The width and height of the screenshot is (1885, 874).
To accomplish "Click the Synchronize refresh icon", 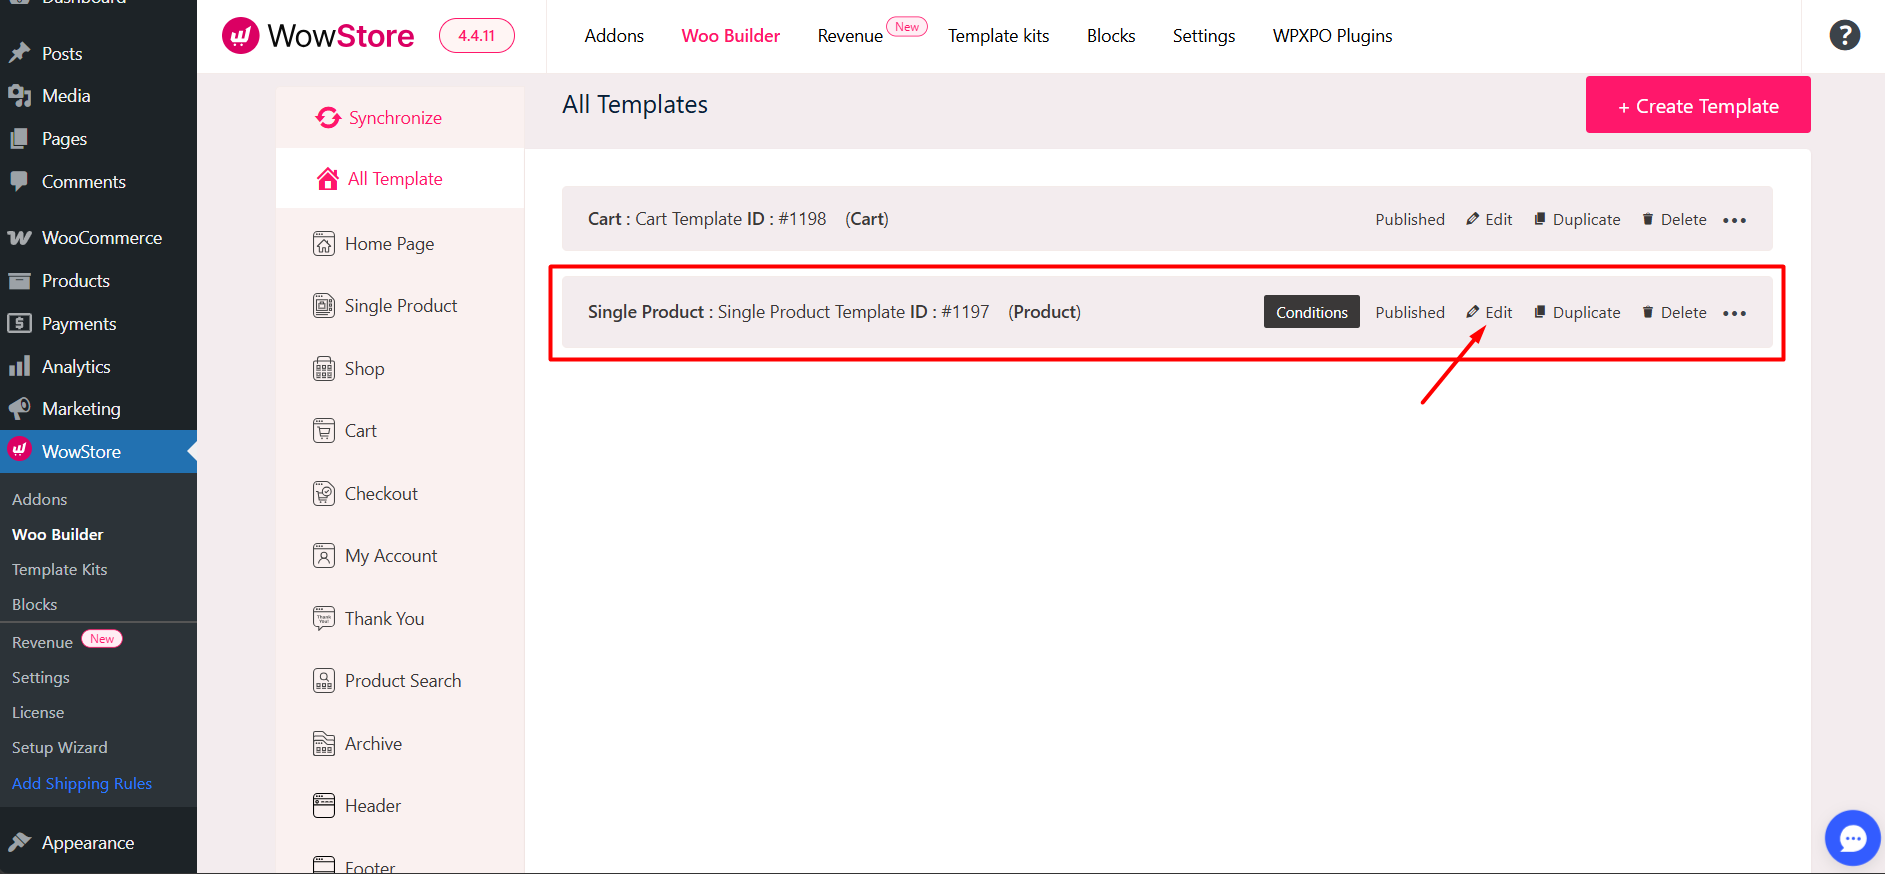I will coord(328,118).
